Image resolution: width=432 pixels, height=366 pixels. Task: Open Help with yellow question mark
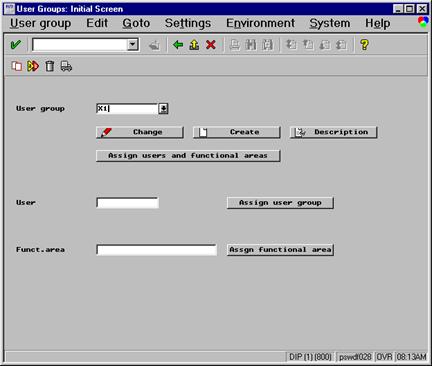tap(364, 45)
